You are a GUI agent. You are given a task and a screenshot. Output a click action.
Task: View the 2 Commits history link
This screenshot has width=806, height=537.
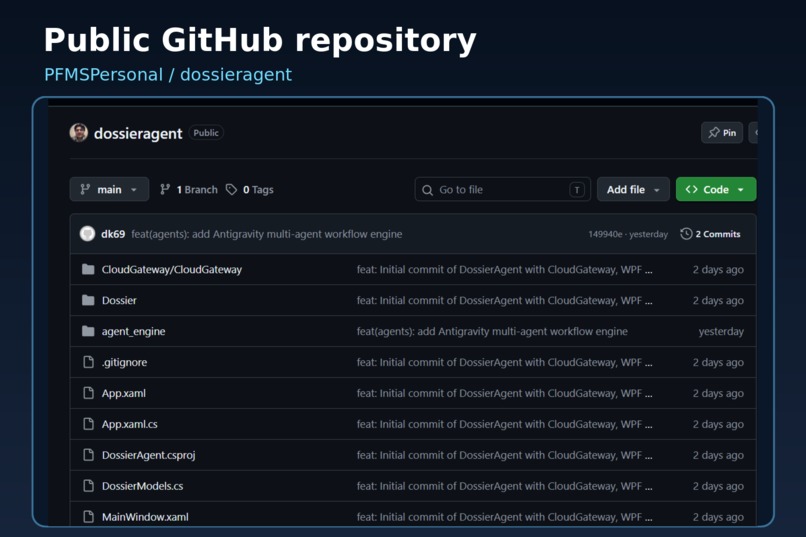pyautogui.click(x=710, y=234)
